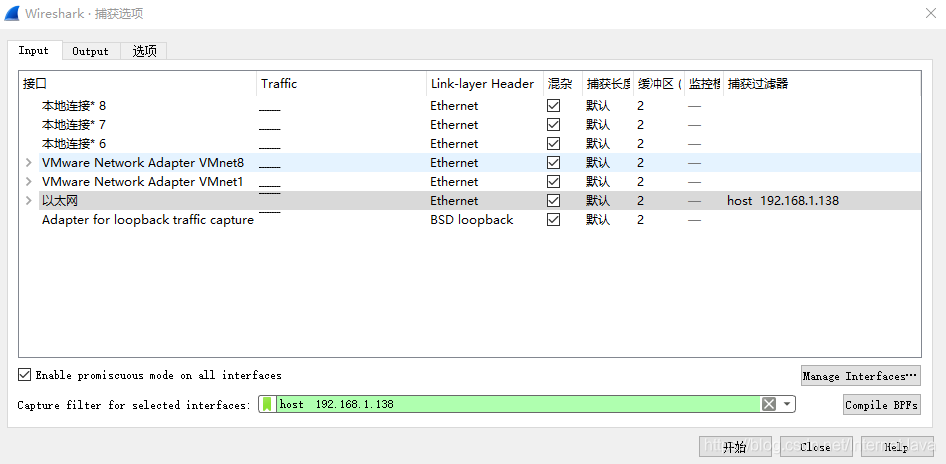Click buffer value 2 in VMnet1 row

pyautogui.click(x=640, y=182)
